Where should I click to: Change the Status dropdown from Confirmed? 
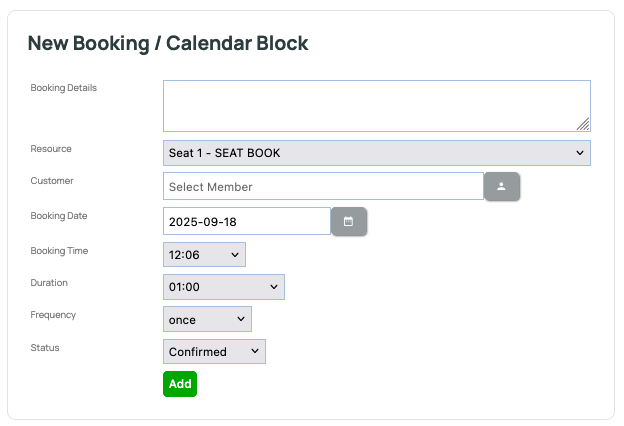[214, 352]
